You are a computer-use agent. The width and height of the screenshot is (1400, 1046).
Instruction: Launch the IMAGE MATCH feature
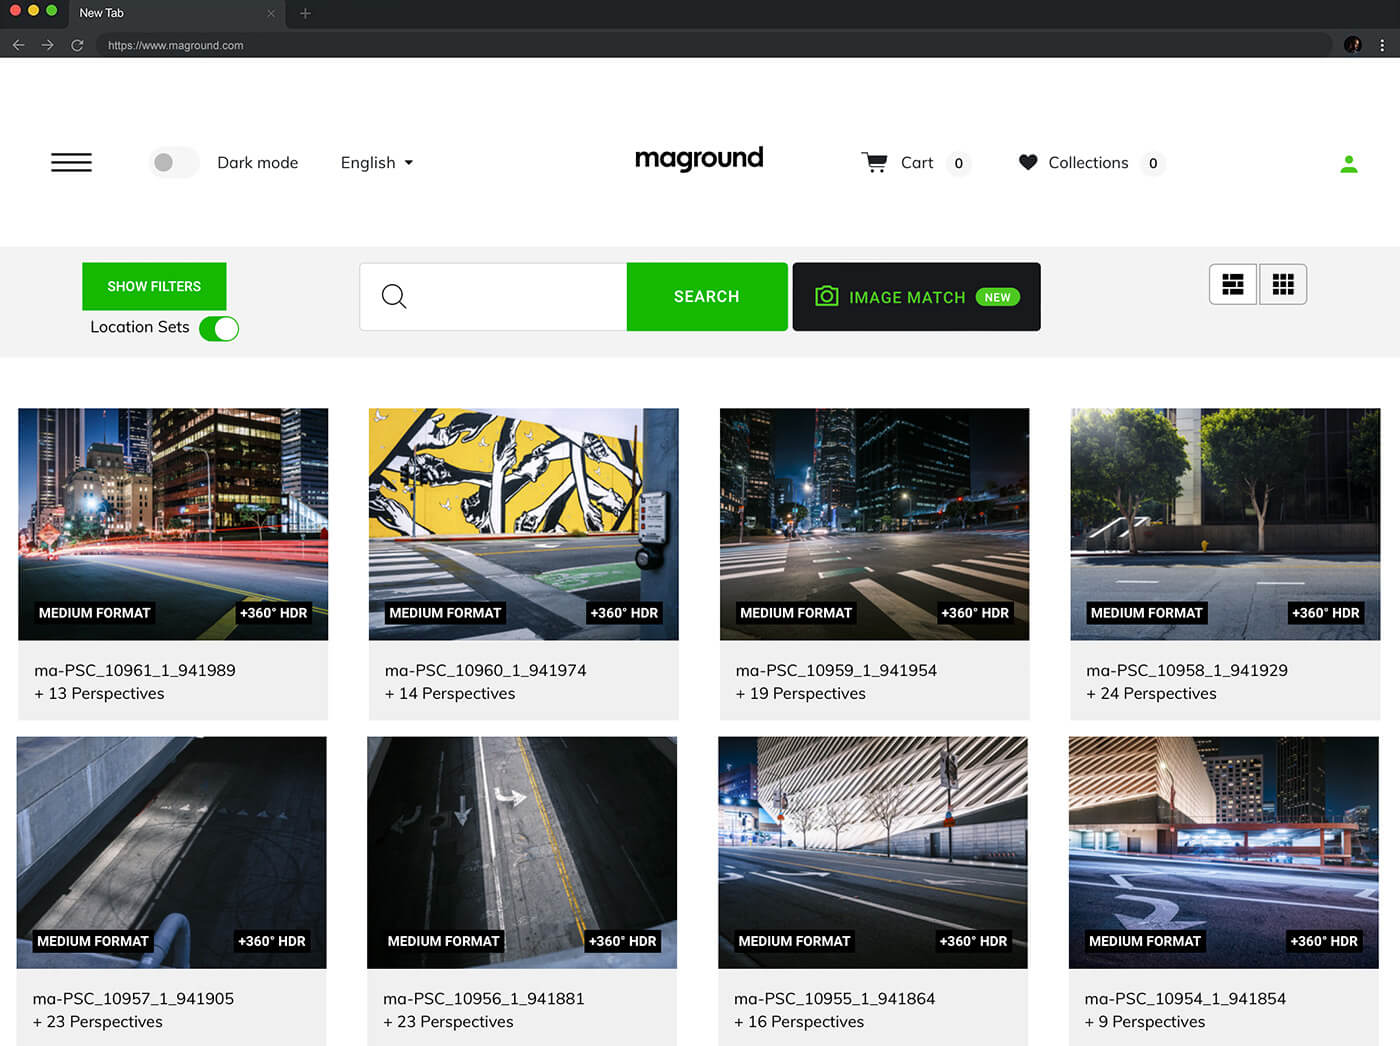point(916,297)
